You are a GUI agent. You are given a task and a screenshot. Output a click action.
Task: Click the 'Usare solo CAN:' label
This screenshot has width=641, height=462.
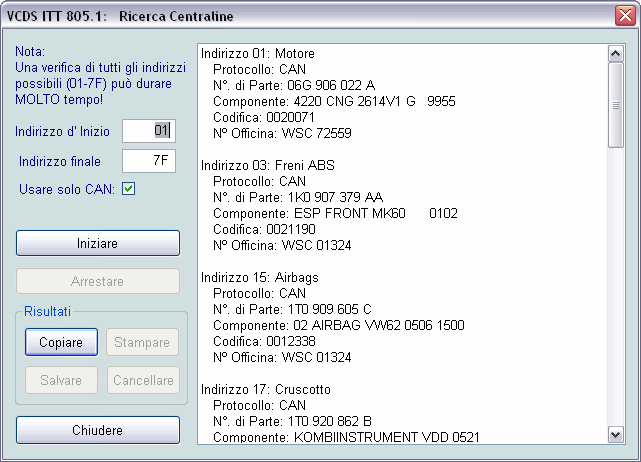pyautogui.click(x=67, y=189)
